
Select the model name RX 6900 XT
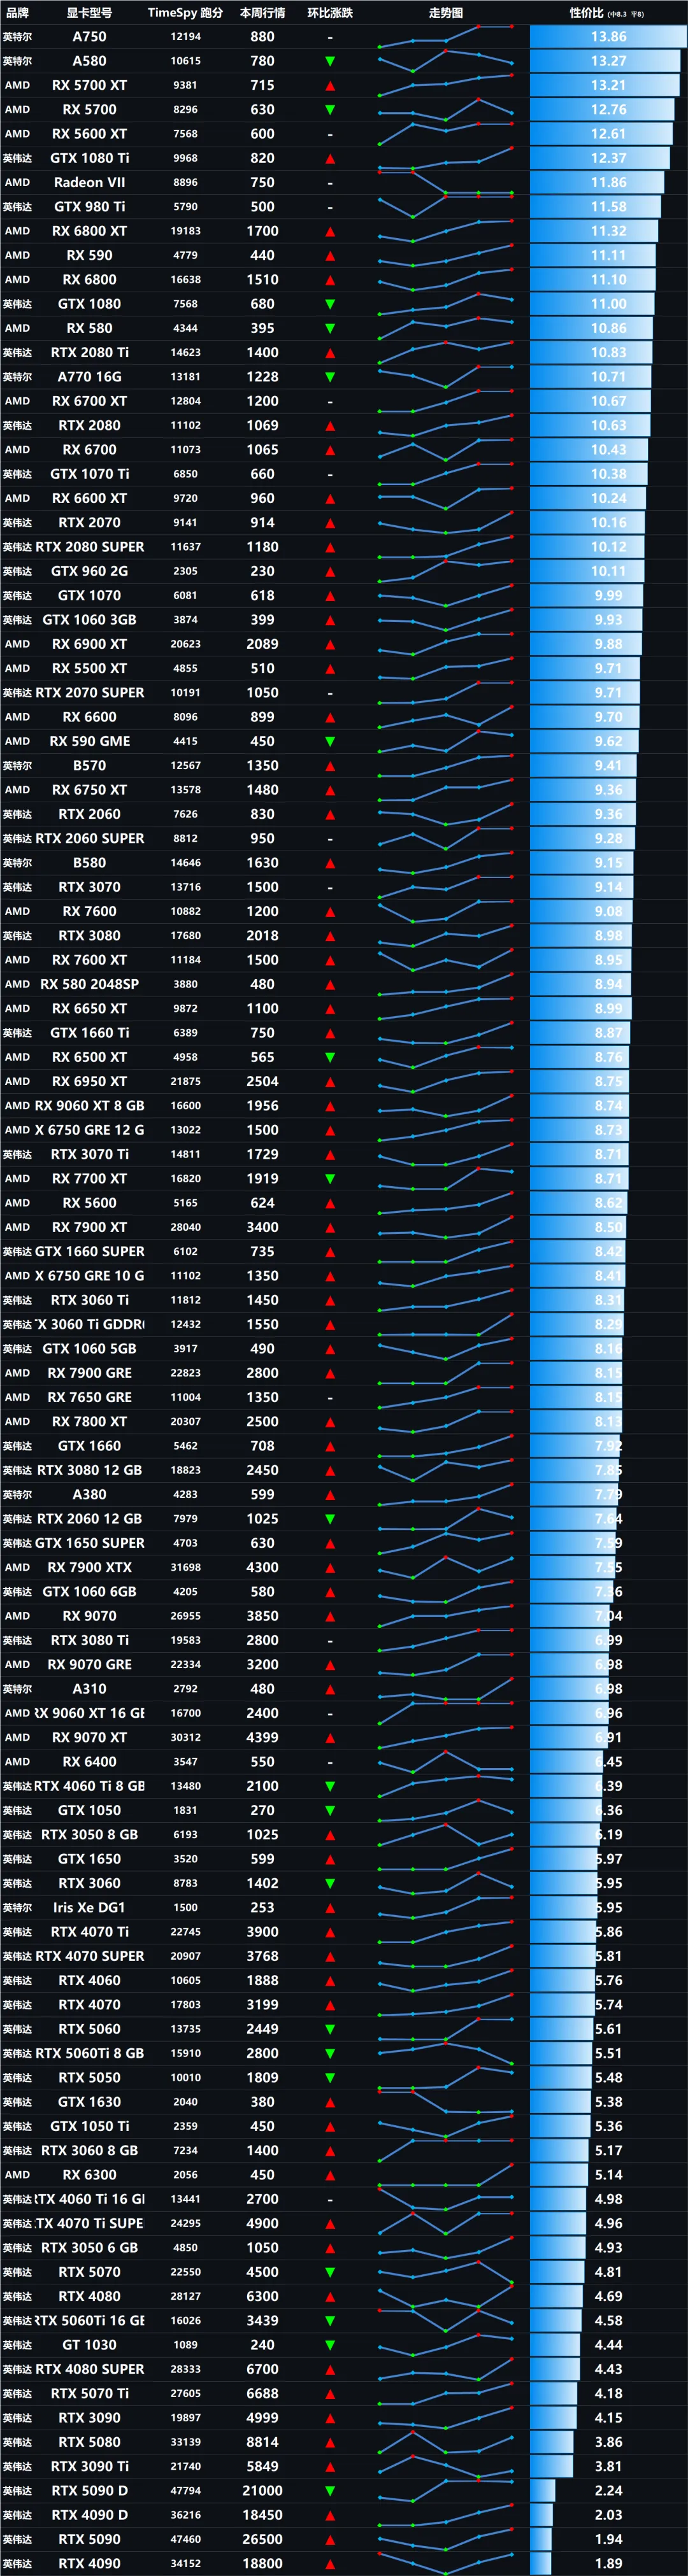pos(89,644)
